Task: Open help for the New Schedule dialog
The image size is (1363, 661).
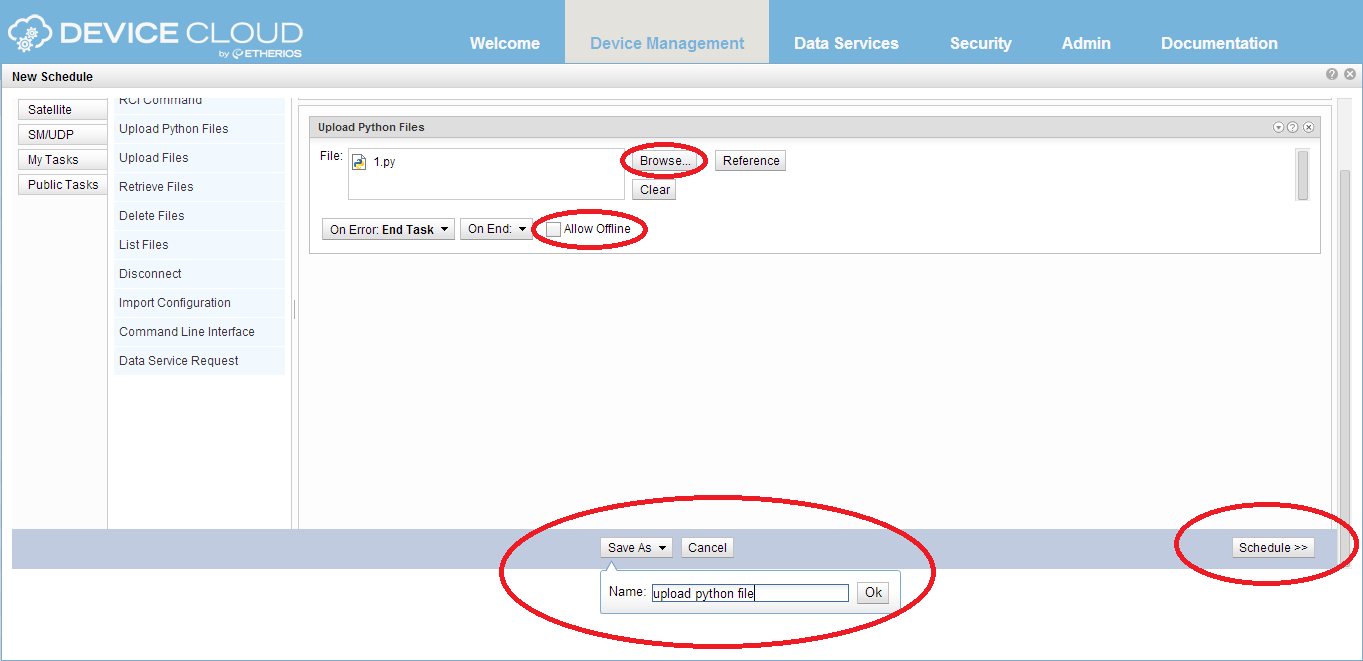Action: point(1332,75)
